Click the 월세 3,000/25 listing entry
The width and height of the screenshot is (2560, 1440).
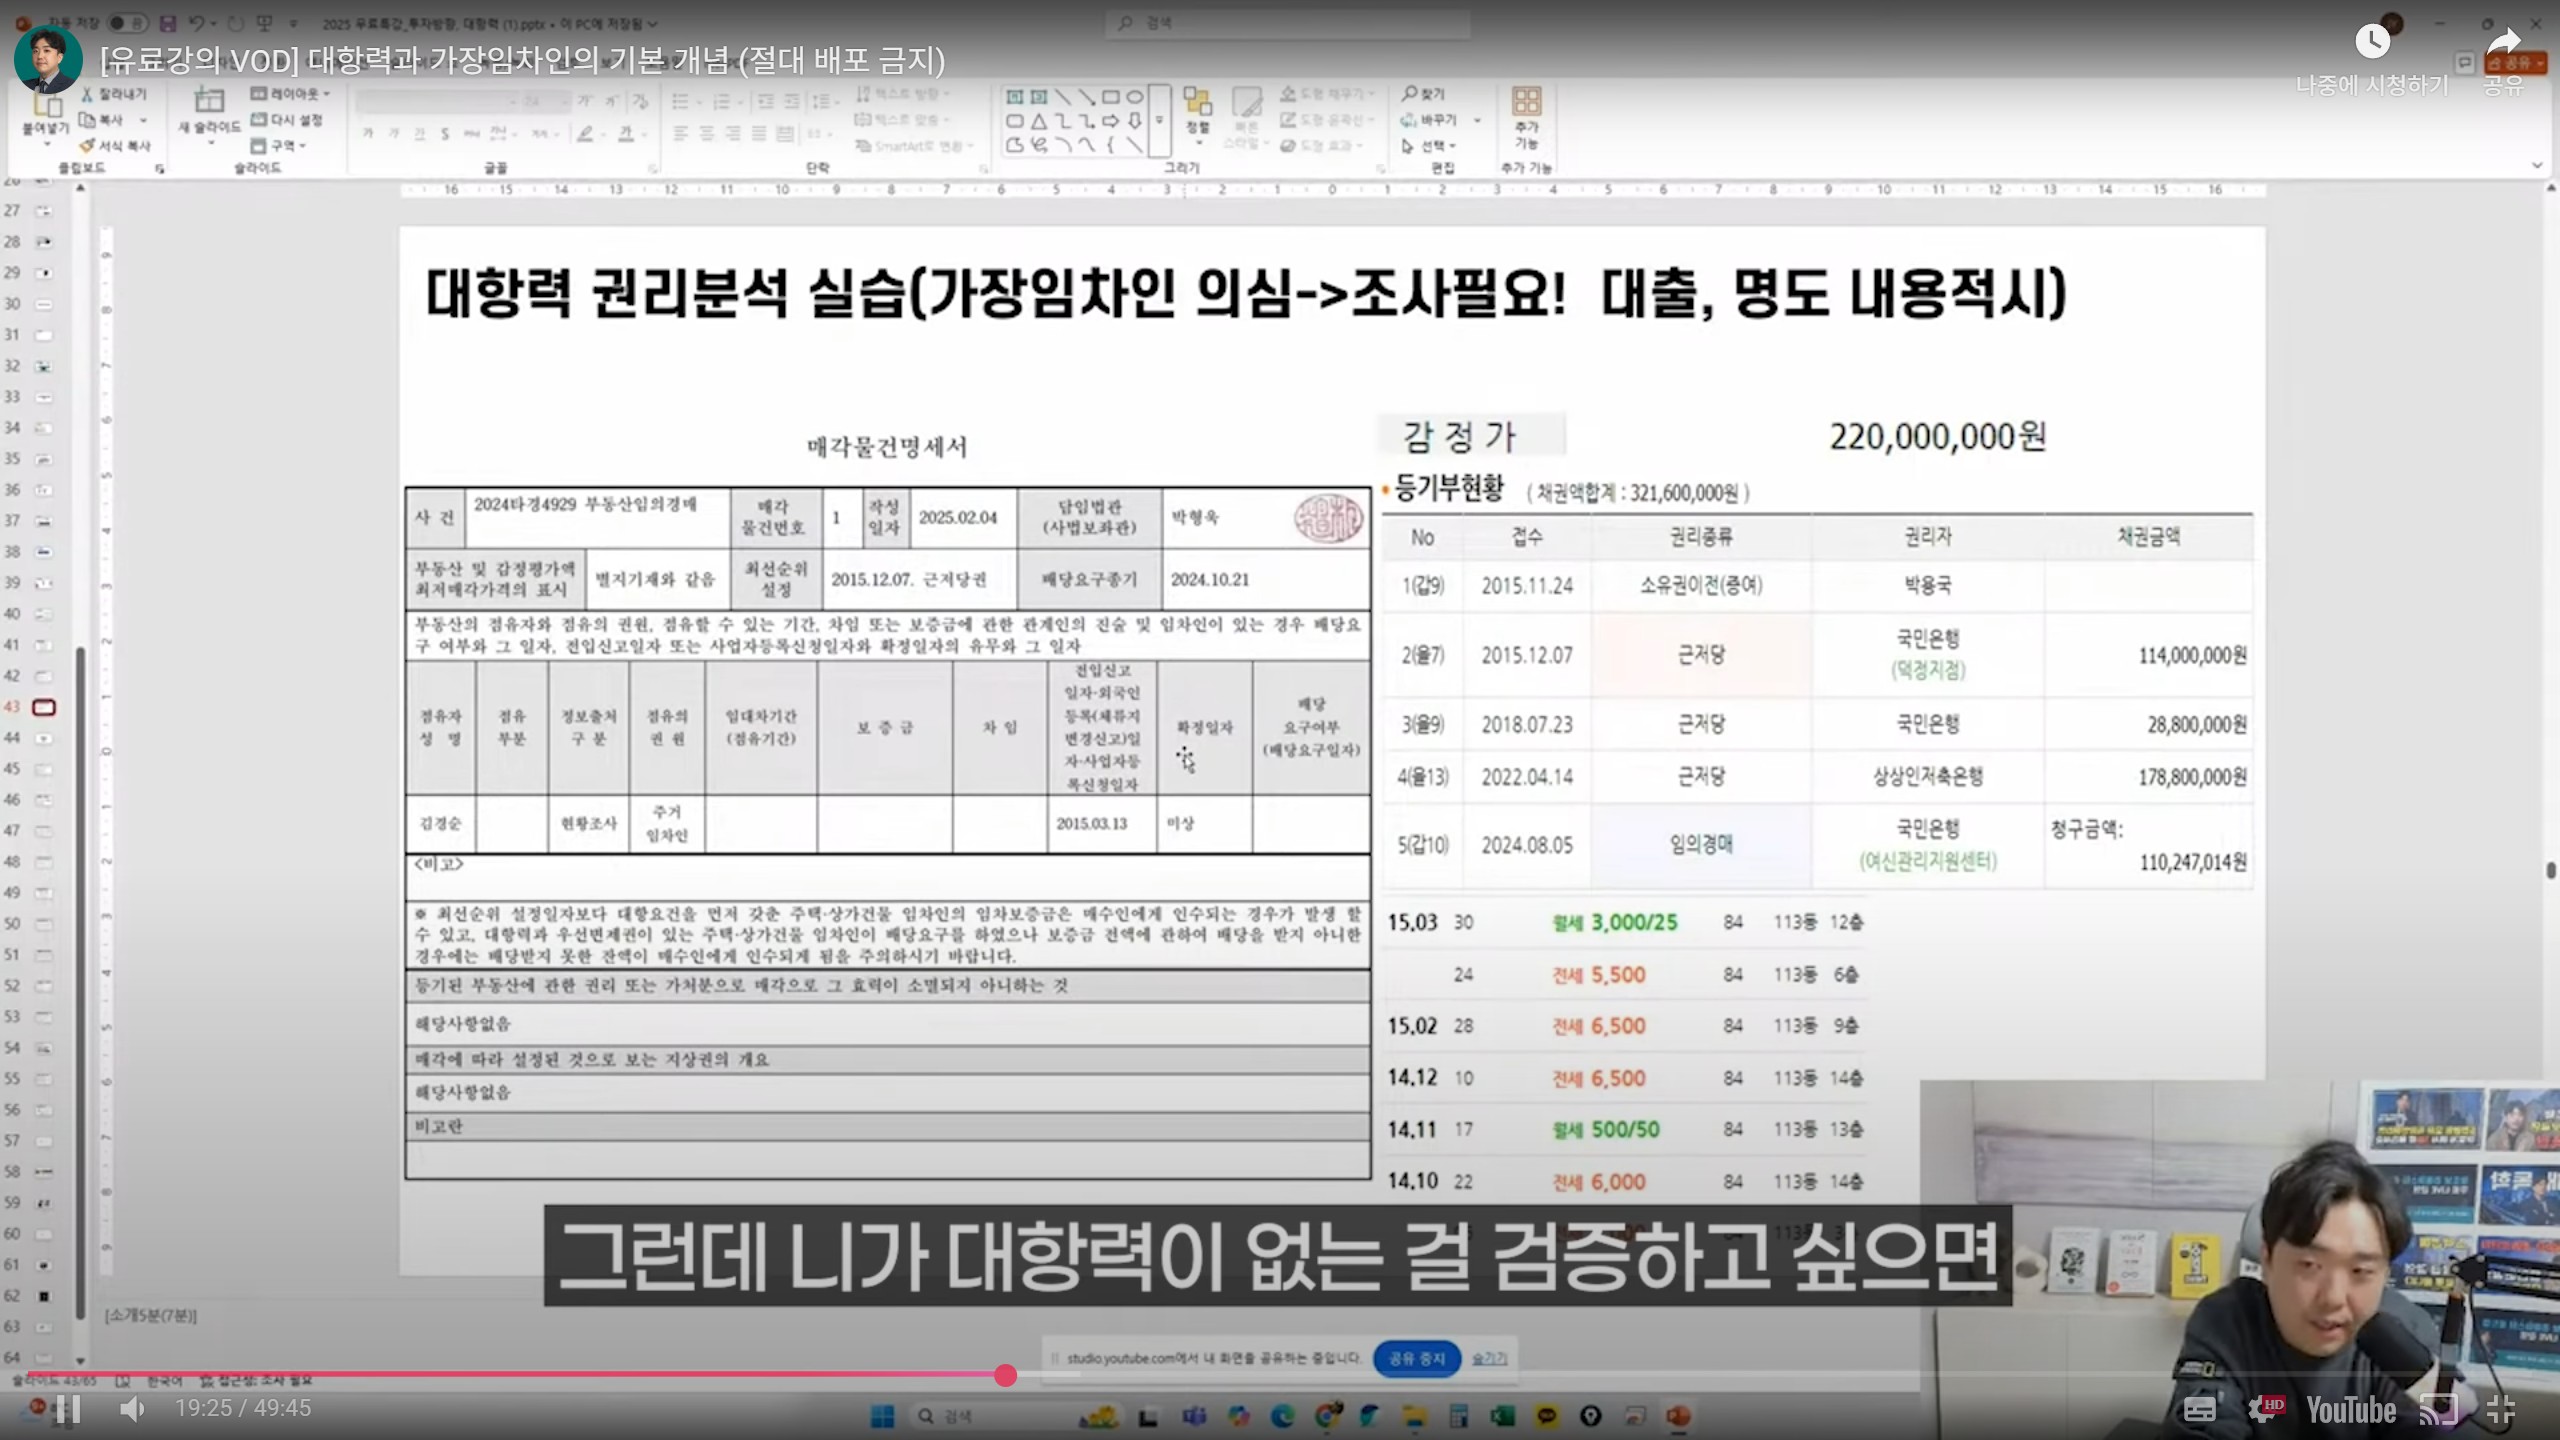click(x=1615, y=922)
